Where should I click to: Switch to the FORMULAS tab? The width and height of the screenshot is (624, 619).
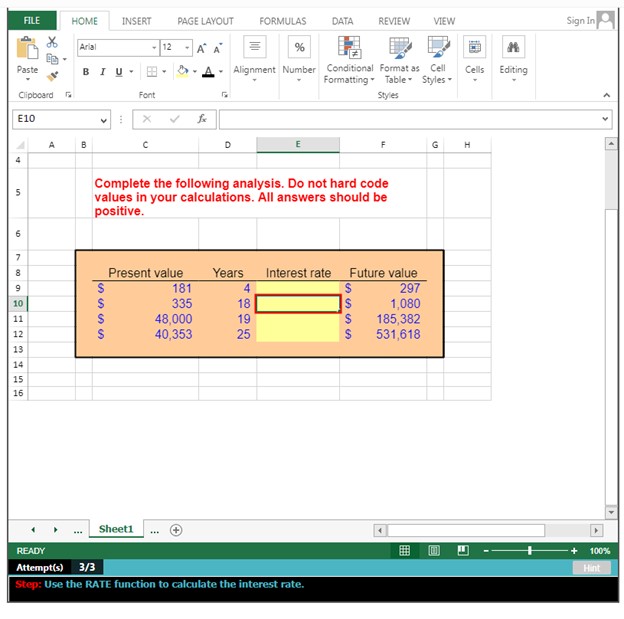[x=283, y=21]
